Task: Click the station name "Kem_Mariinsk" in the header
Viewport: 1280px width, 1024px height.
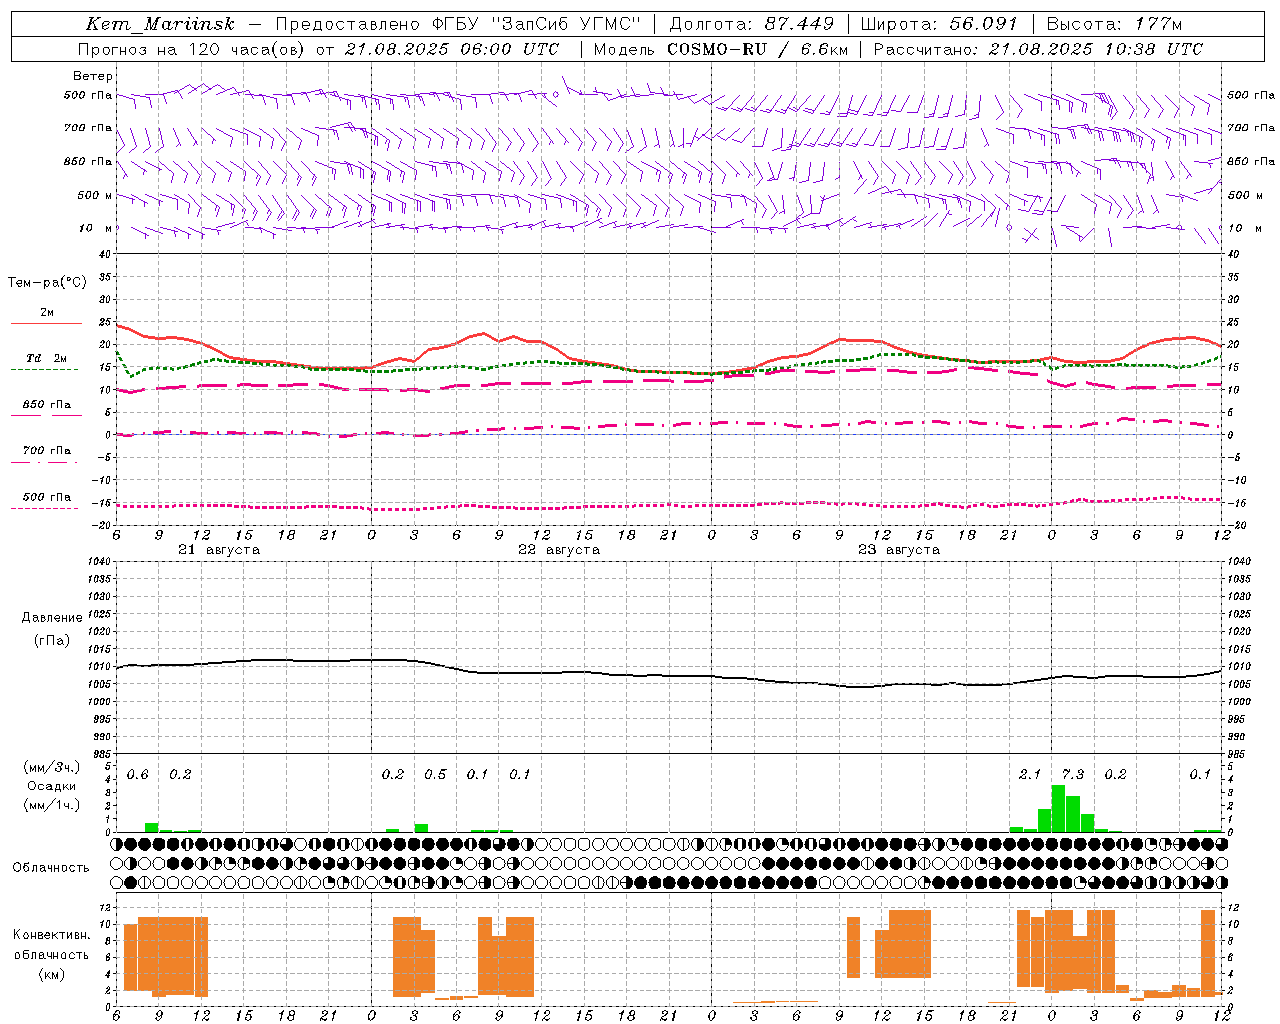Action: 160,24
